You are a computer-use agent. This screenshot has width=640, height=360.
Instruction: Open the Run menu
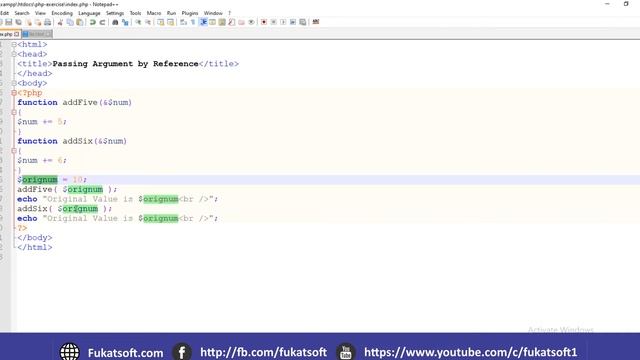(171, 13)
